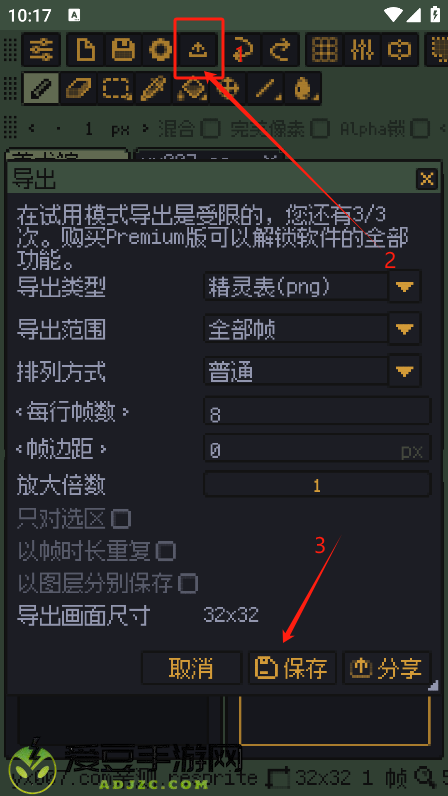The image size is (448, 796).
Task: Toggle 以帧时长重复 checkbox
Action: point(166,551)
